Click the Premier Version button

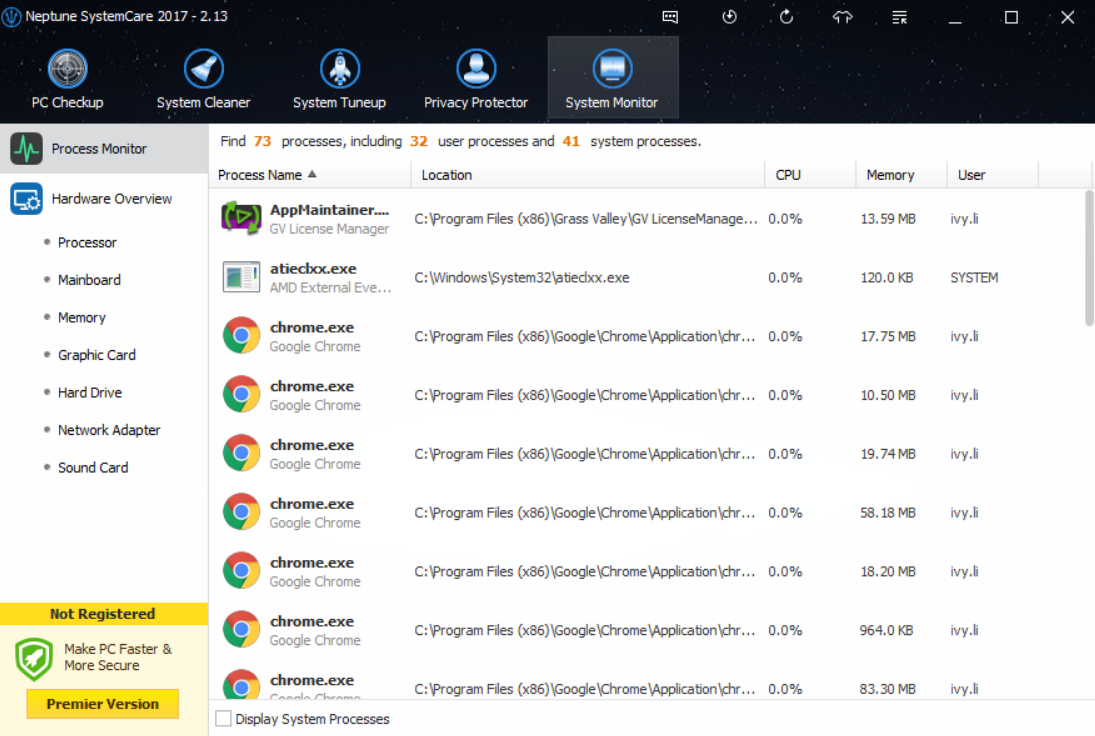(103, 704)
